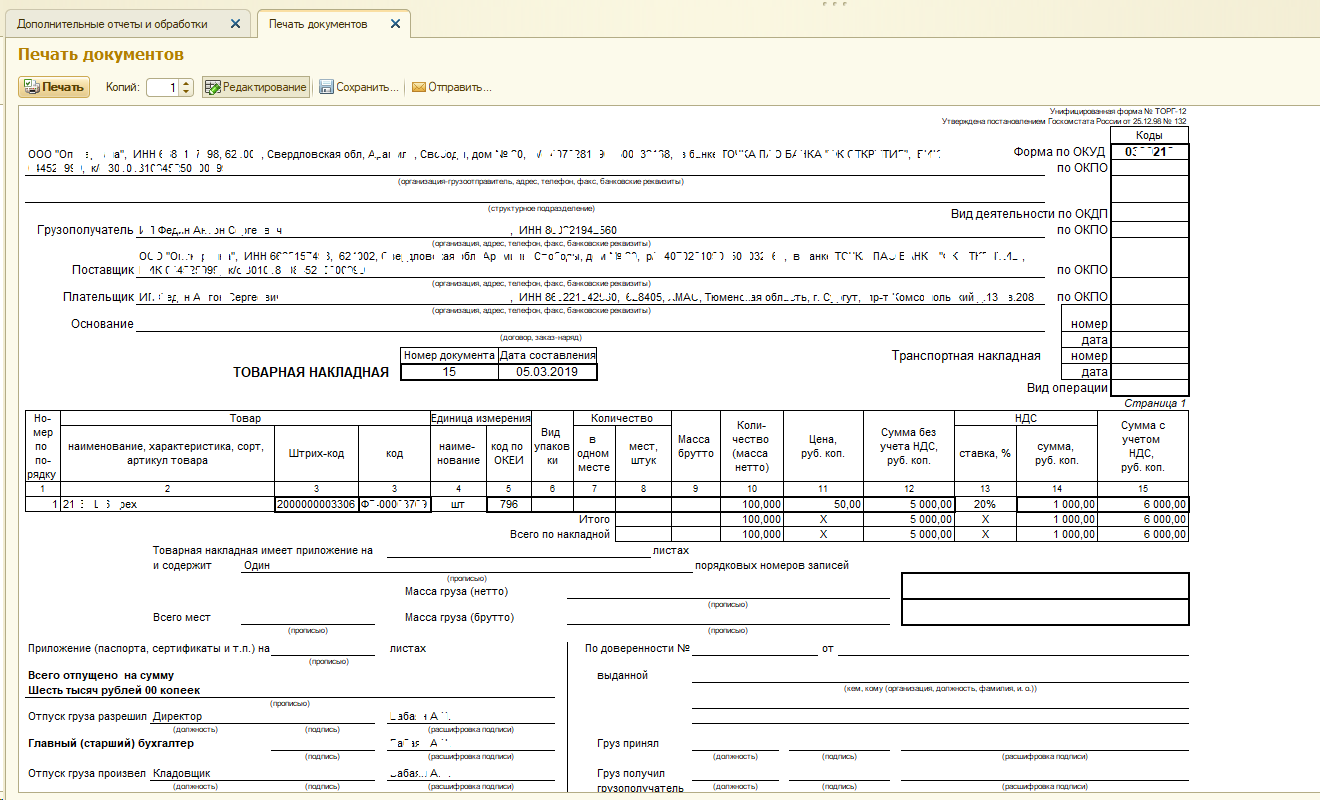The height and width of the screenshot is (800, 1320).
Task: Select the Печать документов tab
Action: click(x=318, y=23)
